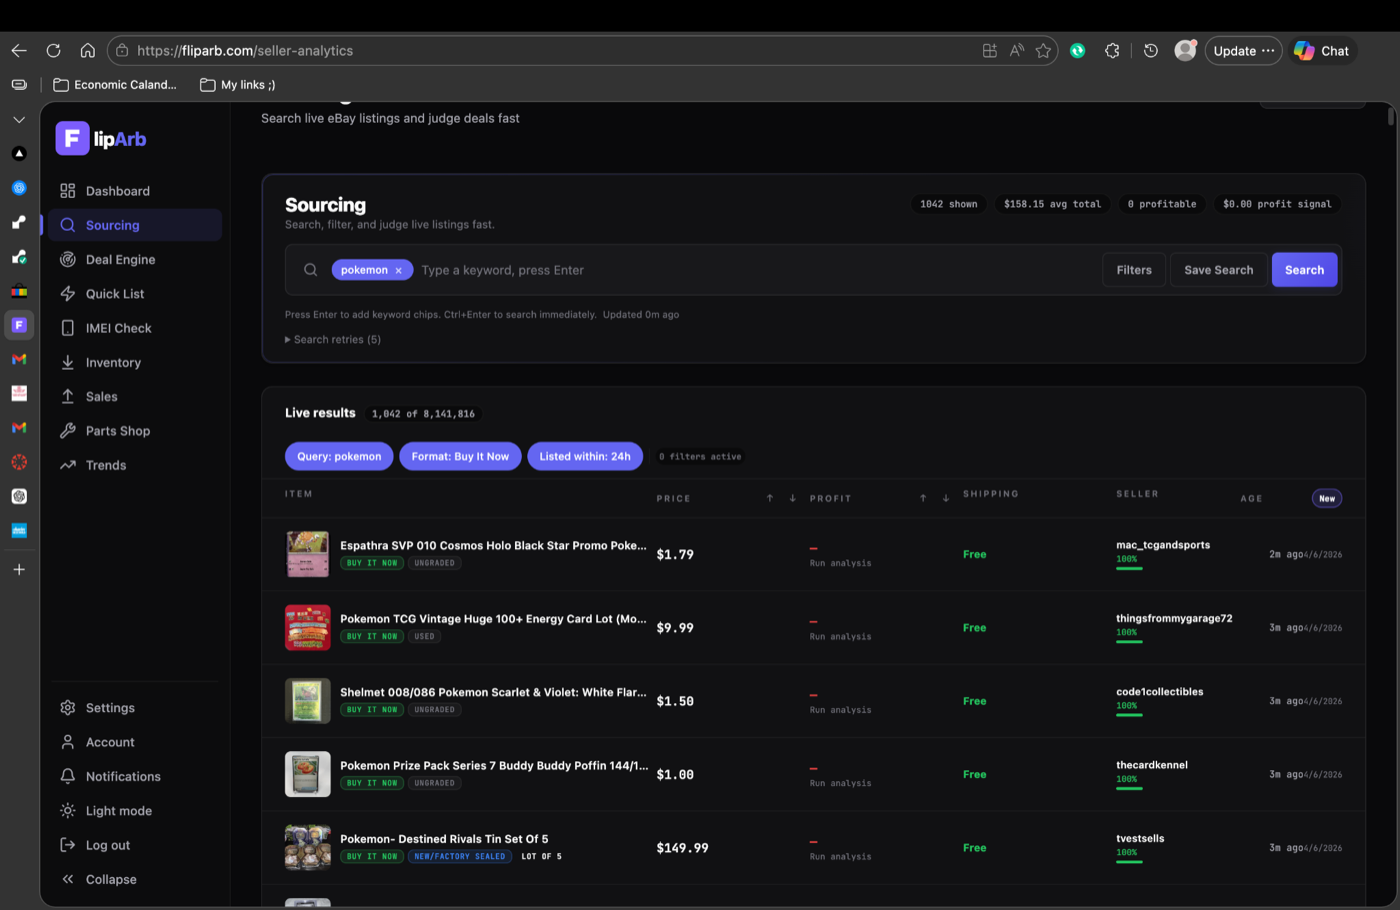The image size is (1400, 910).
Task: Click the FlipArb logo
Action: coord(101,139)
